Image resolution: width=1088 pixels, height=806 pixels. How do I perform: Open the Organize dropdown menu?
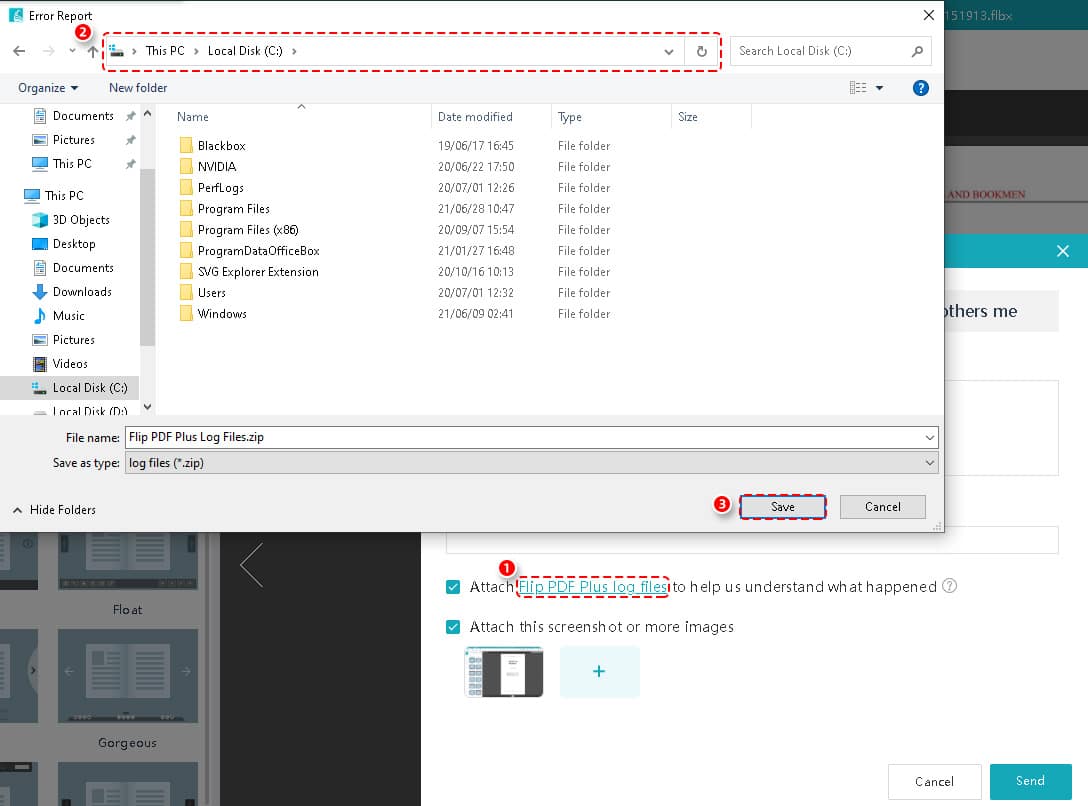[x=48, y=88]
